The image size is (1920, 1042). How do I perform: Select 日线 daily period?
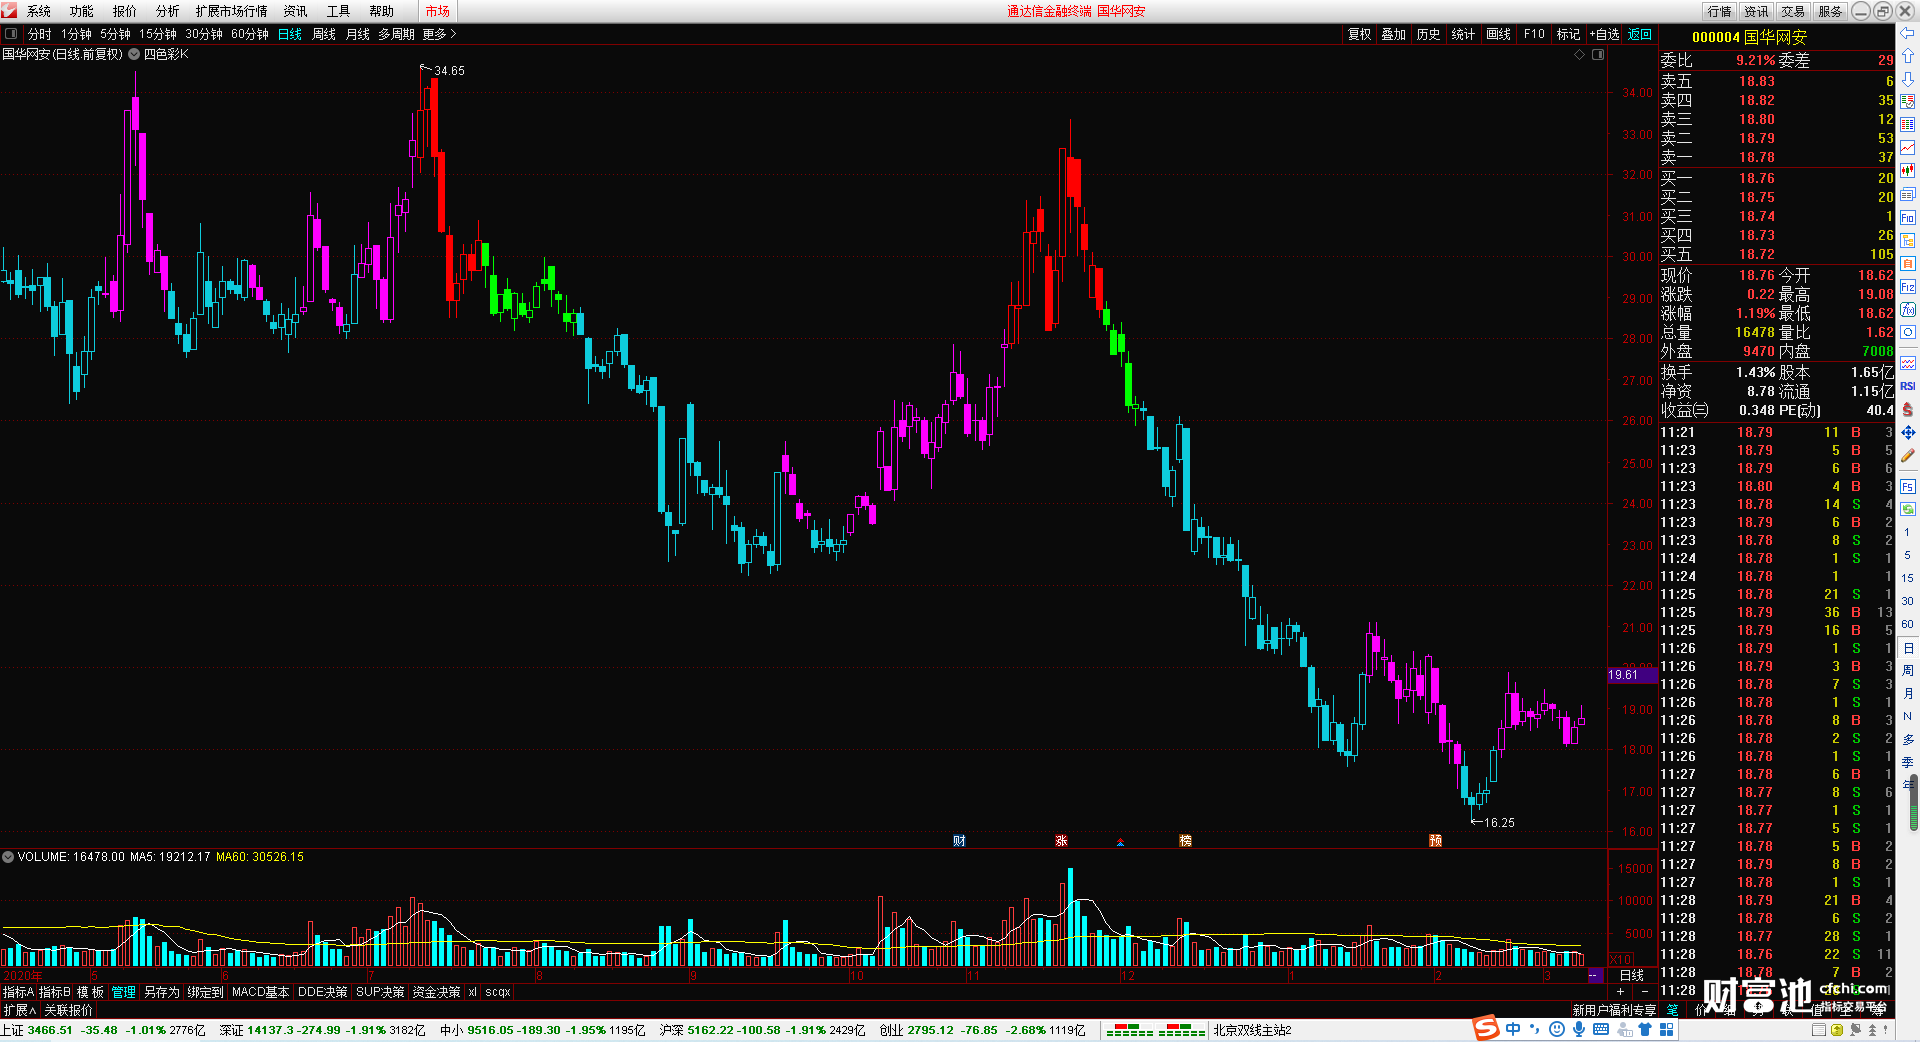point(290,34)
